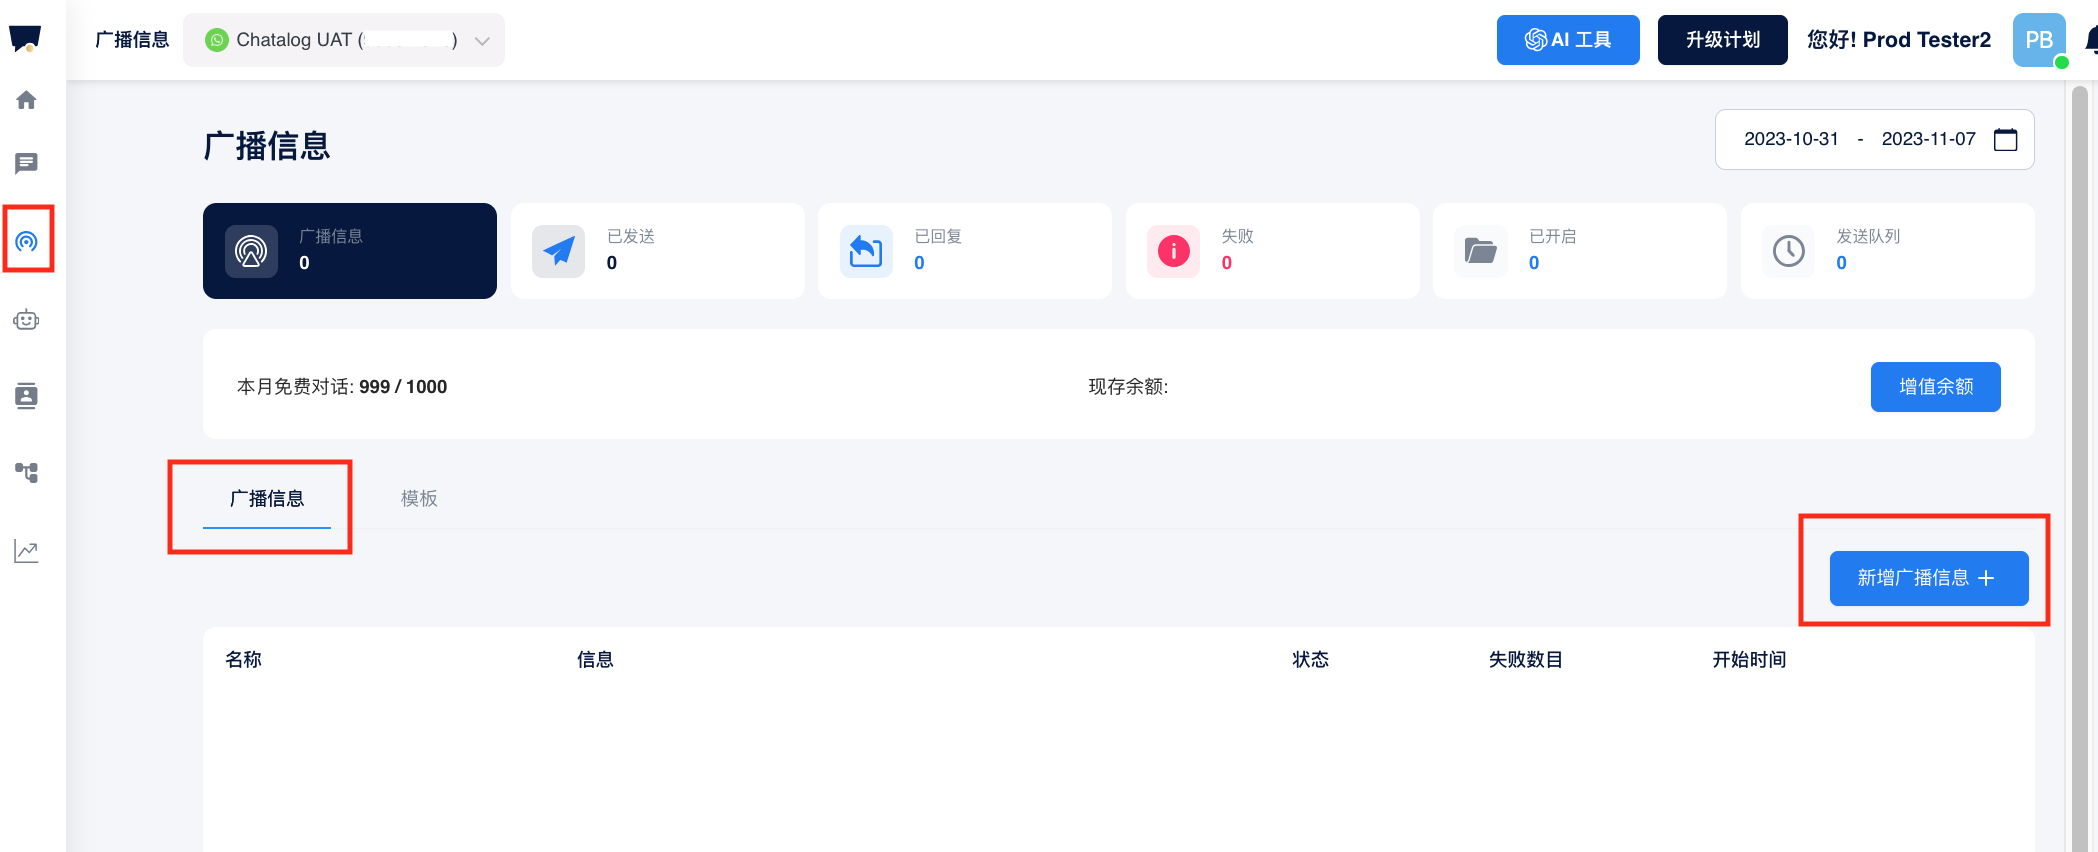The image size is (2098, 852).
Task: Select the 失败 statistics card
Action: pyautogui.click(x=1272, y=251)
